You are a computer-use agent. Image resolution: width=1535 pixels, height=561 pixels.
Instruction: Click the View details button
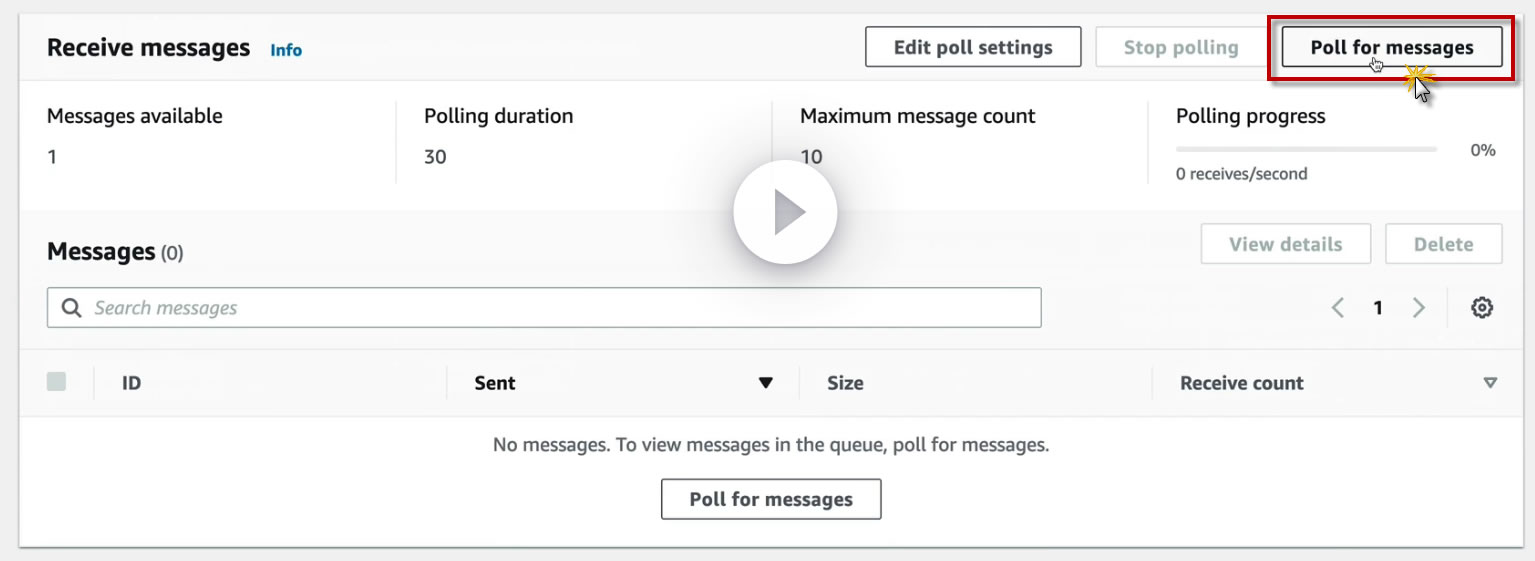coord(1285,244)
